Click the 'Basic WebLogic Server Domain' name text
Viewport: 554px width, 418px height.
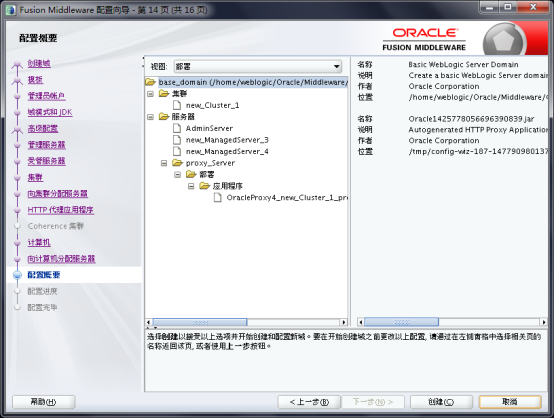point(463,65)
